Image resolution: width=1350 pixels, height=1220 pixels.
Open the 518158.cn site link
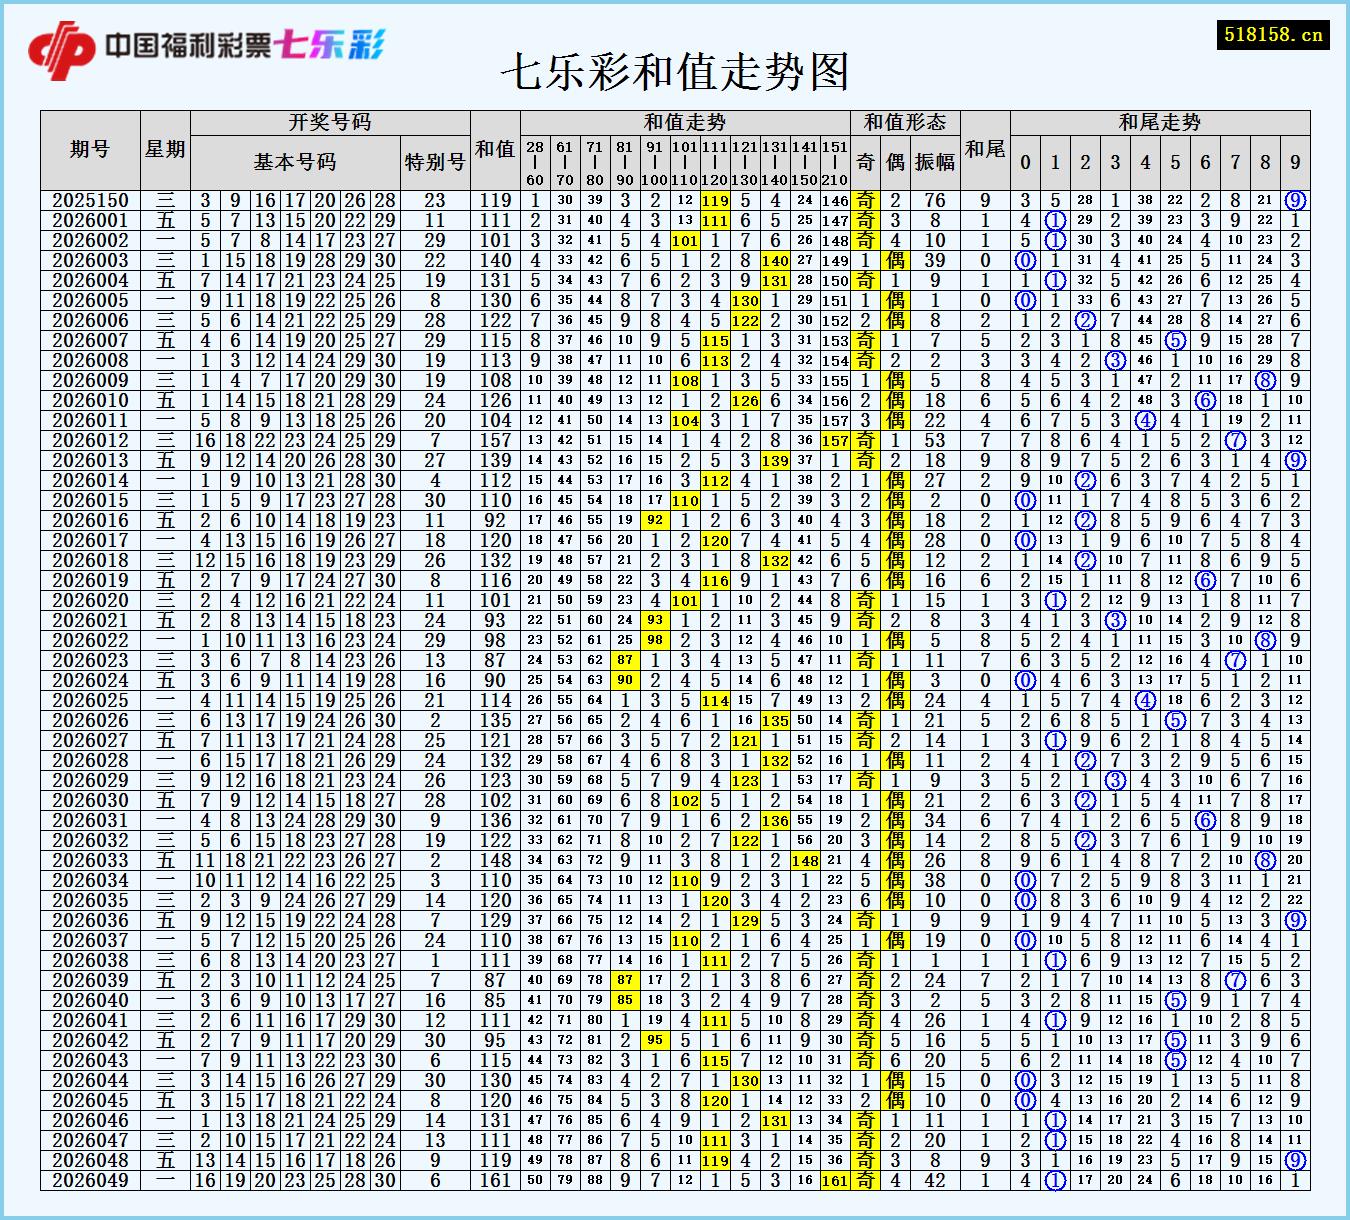[x=1275, y=34]
